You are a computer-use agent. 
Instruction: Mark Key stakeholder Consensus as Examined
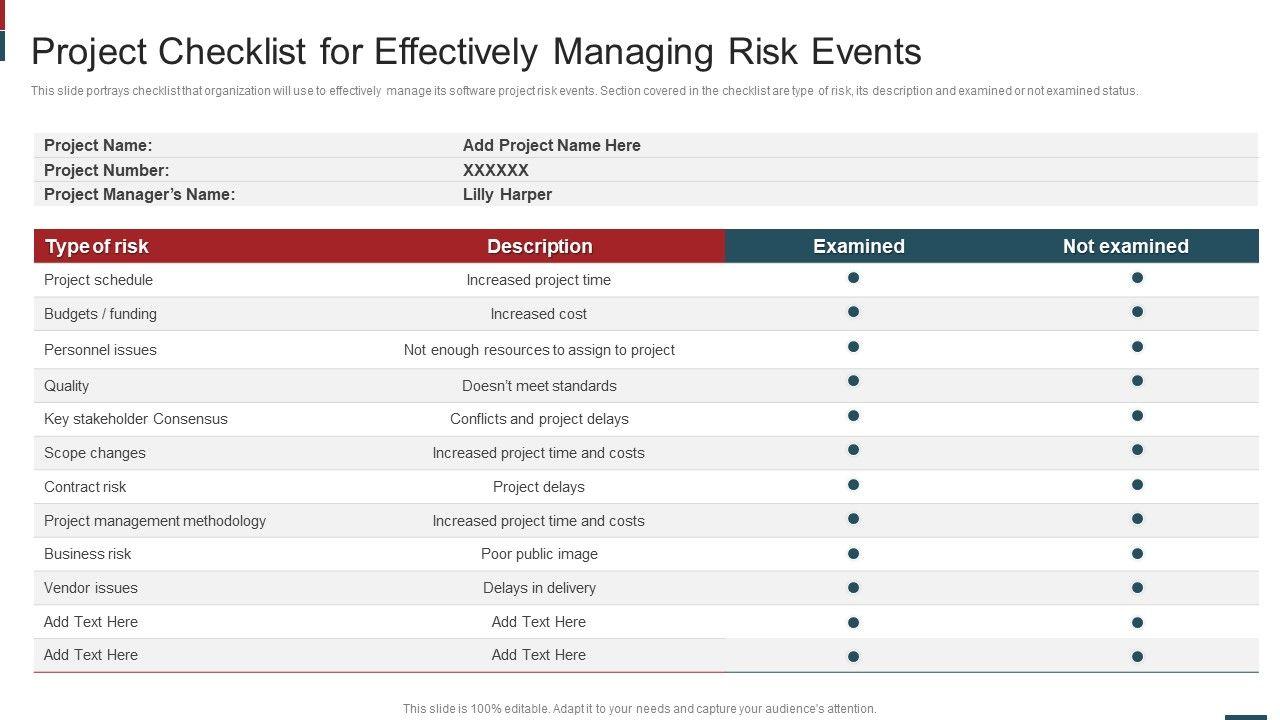(853, 416)
